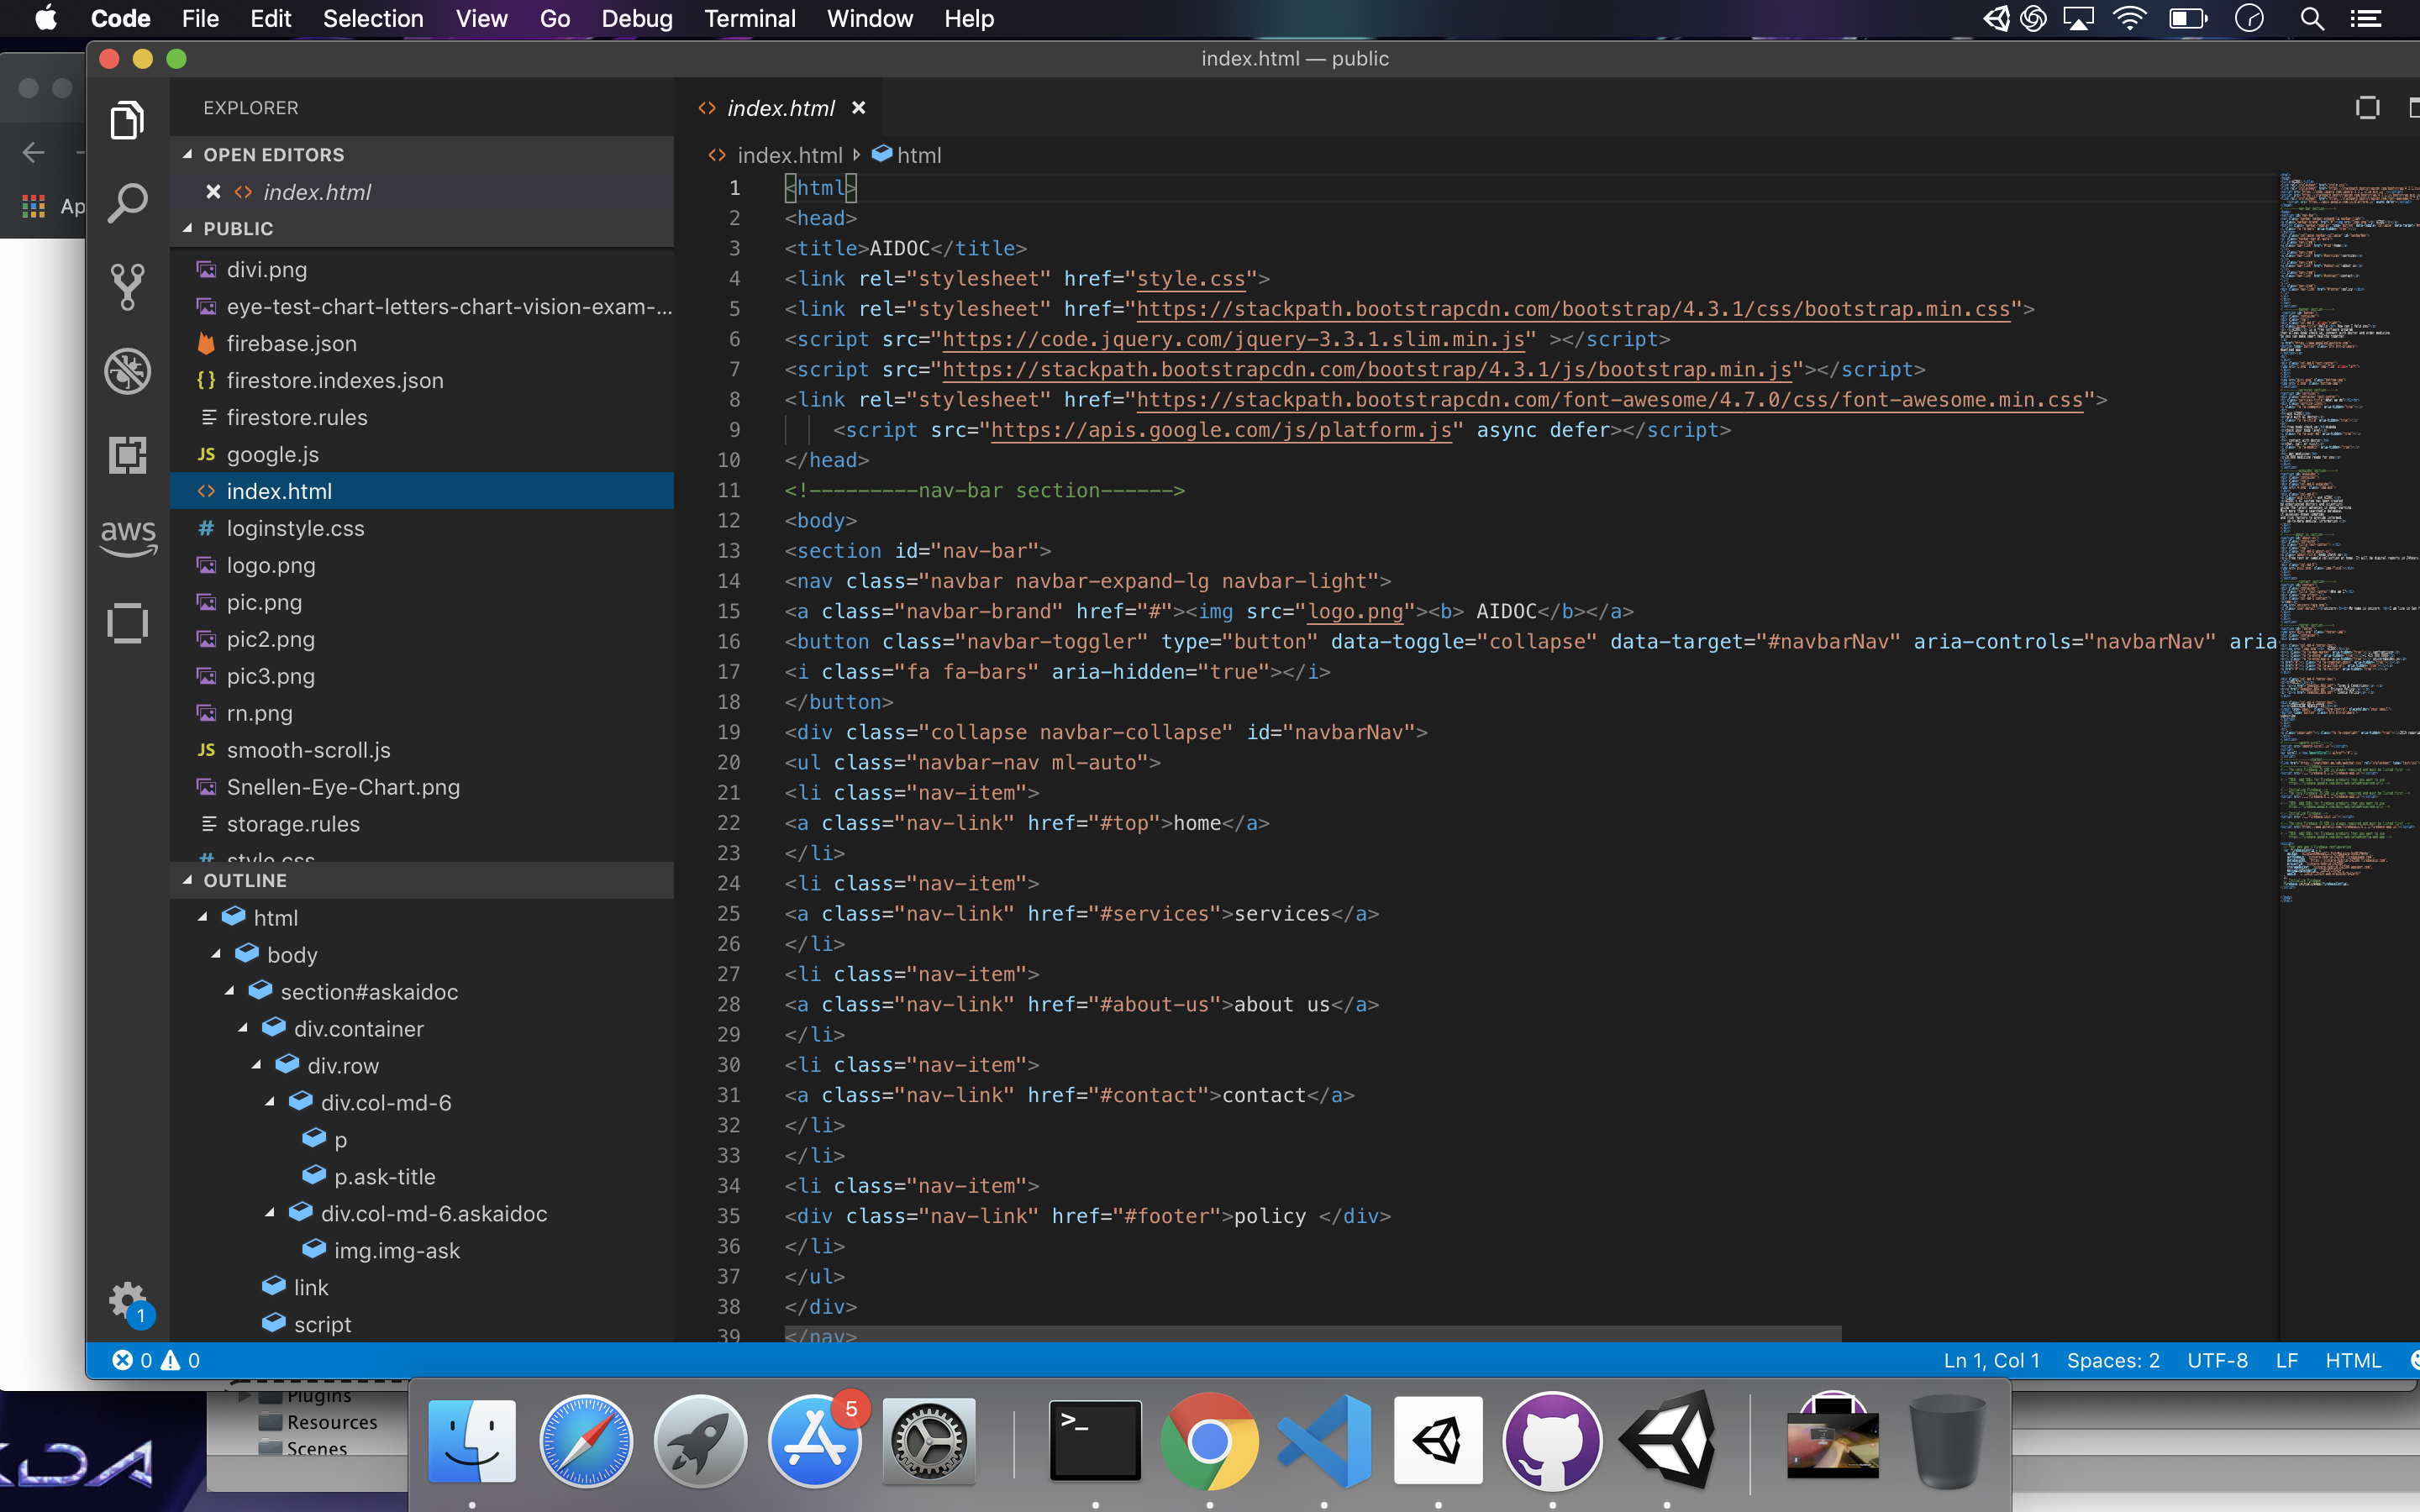2420x1512 pixels.
Task: Open the Terminal menu
Action: click(749, 19)
